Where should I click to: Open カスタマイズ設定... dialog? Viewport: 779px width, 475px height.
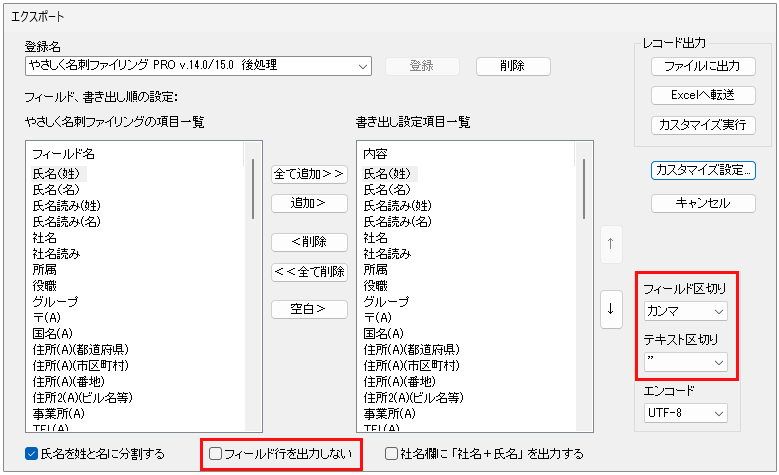click(x=702, y=170)
